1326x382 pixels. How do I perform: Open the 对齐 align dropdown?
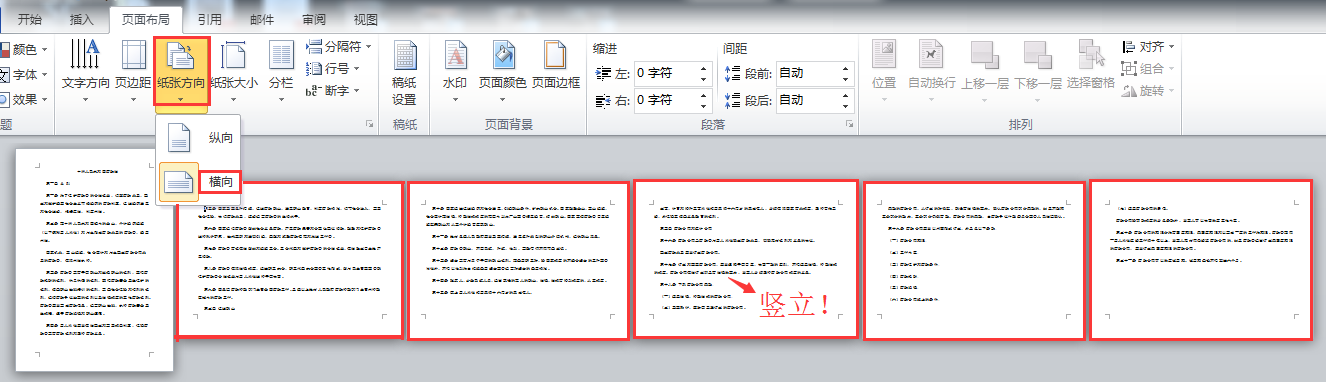tap(1148, 47)
